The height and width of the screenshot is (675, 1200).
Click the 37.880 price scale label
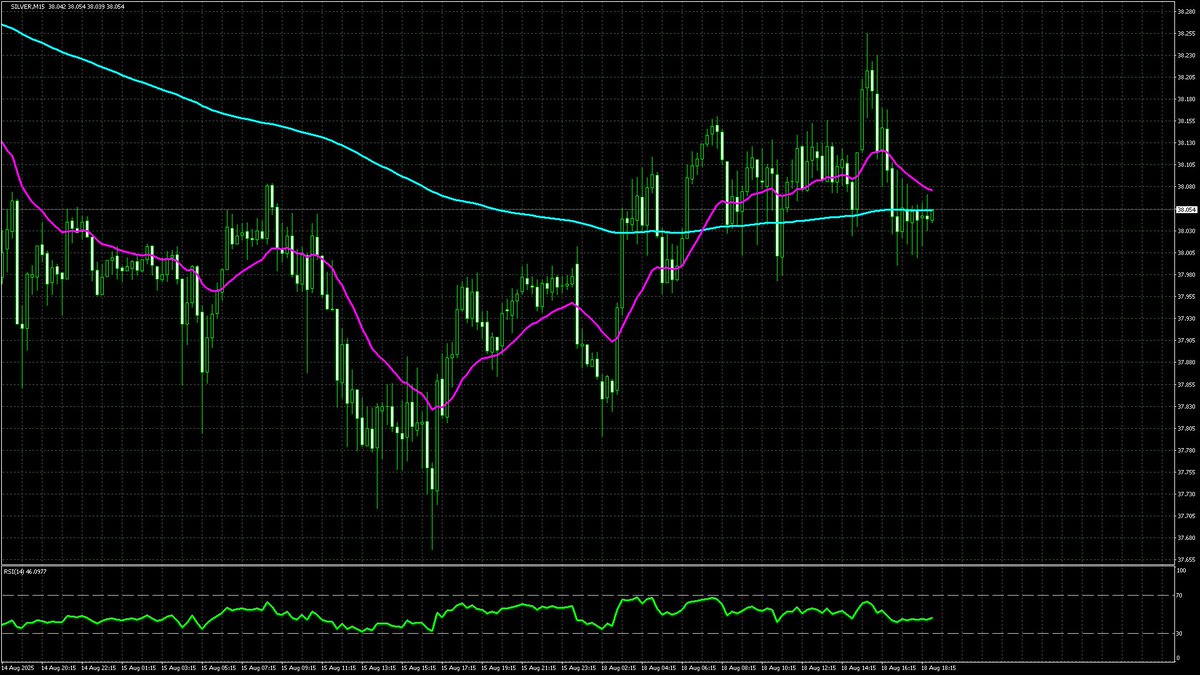pyautogui.click(x=1186, y=363)
